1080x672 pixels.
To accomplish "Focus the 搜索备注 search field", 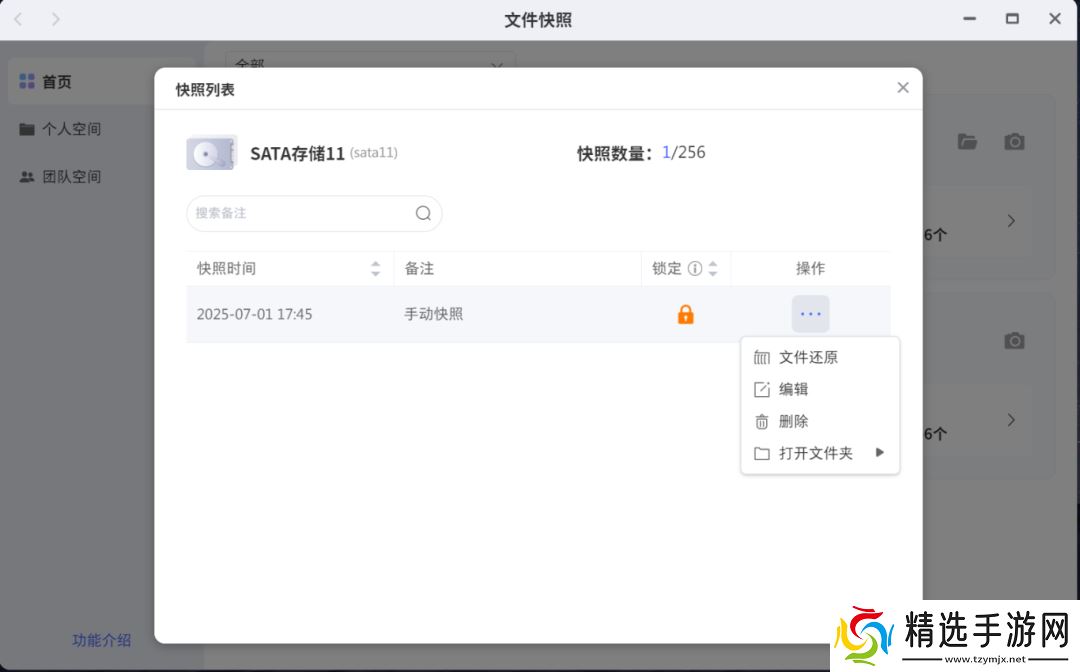I will click(x=300, y=213).
